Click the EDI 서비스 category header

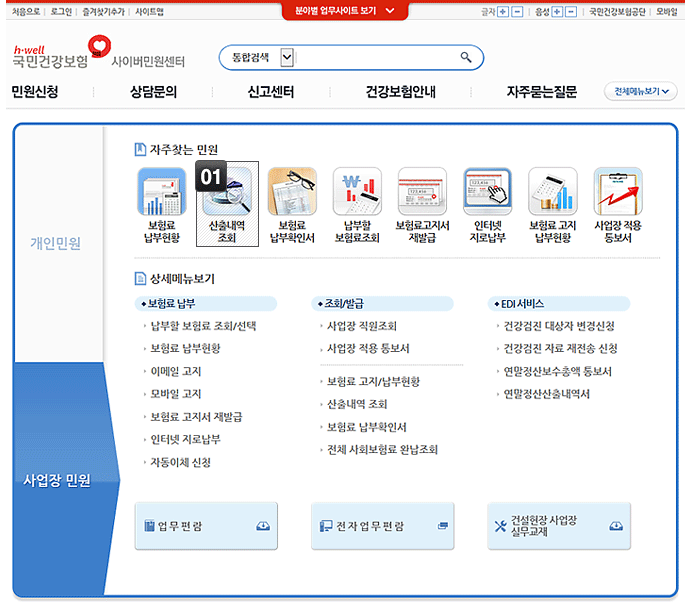tap(559, 304)
